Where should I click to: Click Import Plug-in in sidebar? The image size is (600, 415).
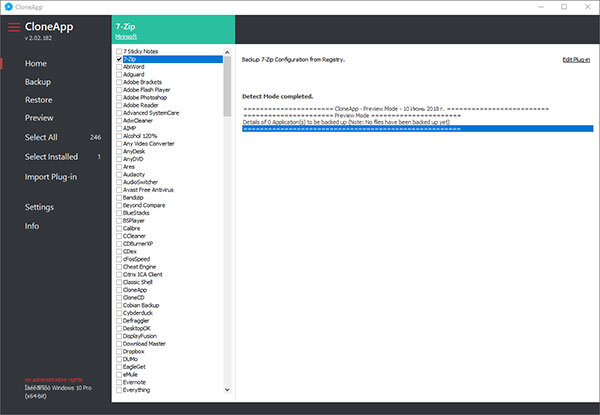51,177
